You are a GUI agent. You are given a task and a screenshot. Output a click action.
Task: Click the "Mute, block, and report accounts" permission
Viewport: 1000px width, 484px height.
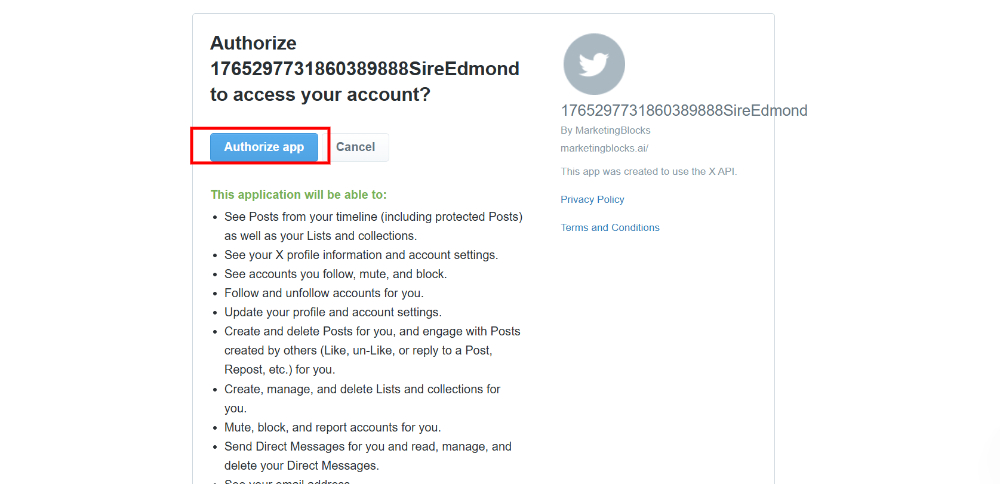tap(332, 427)
